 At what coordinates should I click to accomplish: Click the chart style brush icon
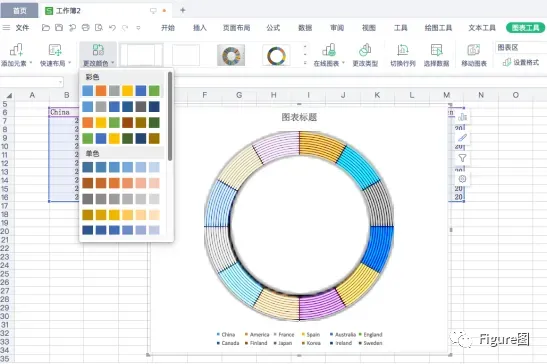[x=462, y=138]
